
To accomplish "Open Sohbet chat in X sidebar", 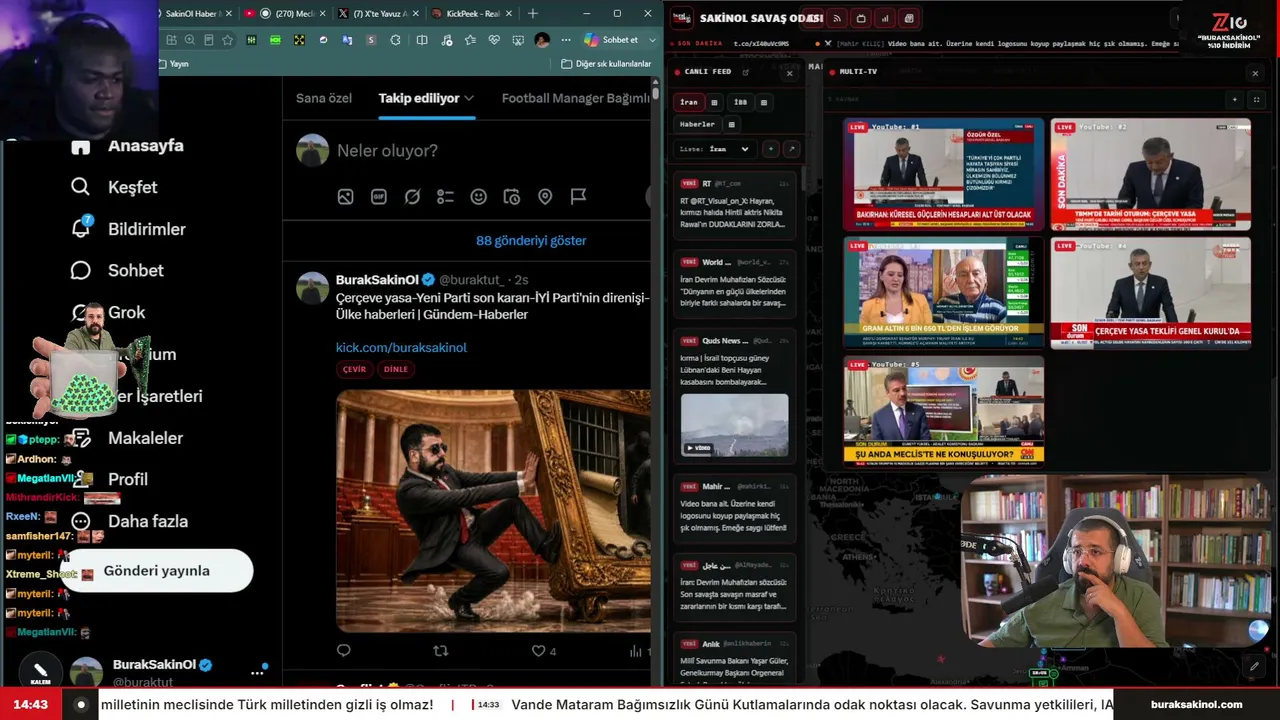I will tap(117, 270).
